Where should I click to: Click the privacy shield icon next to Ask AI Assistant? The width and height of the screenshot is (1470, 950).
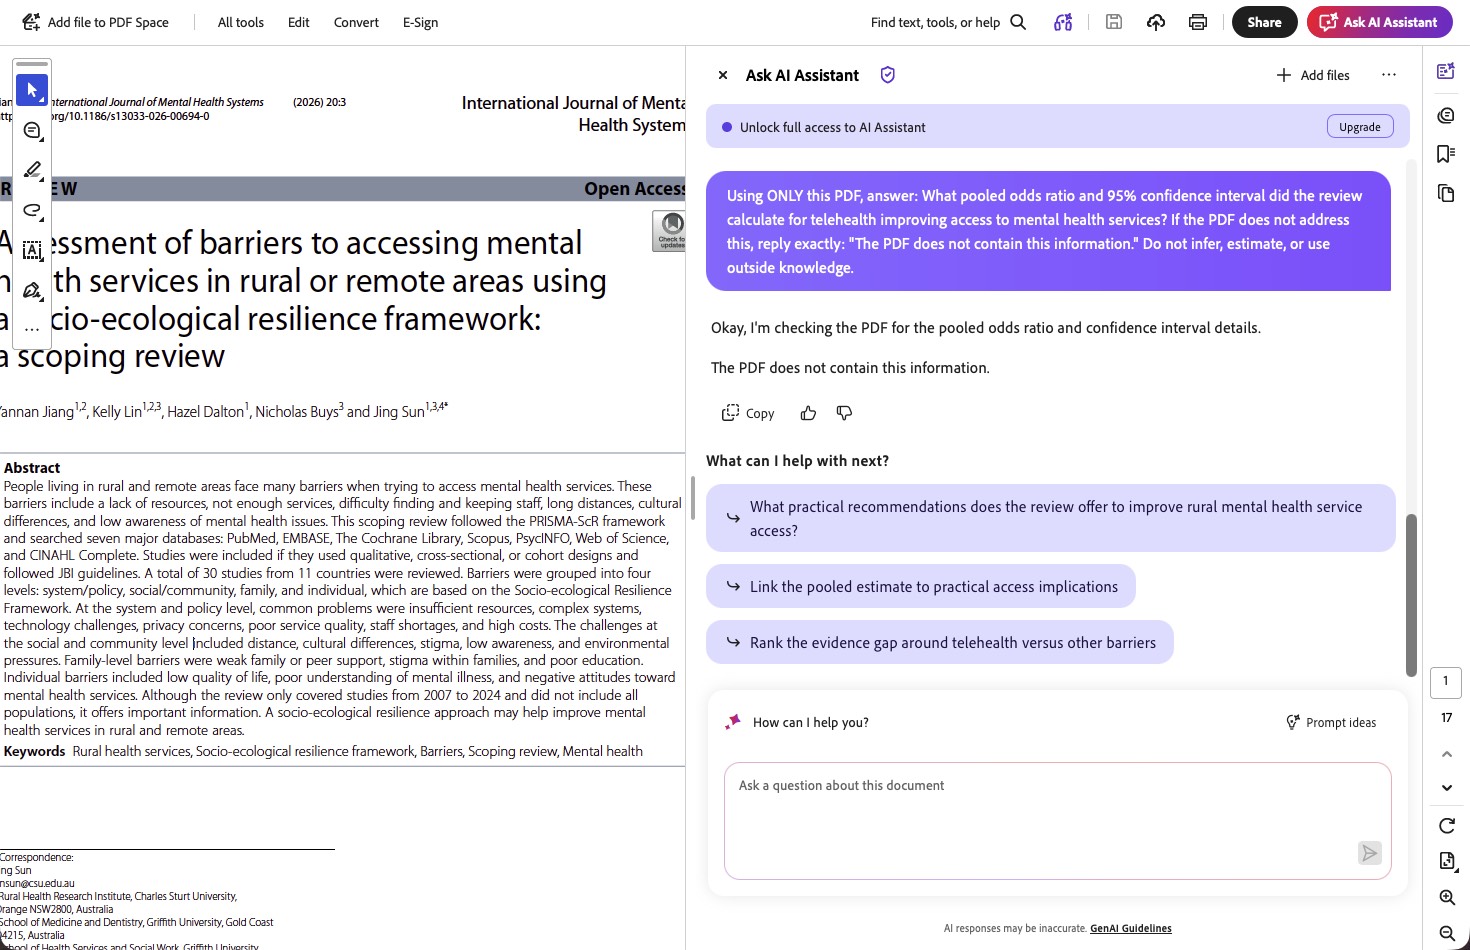(887, 75)
